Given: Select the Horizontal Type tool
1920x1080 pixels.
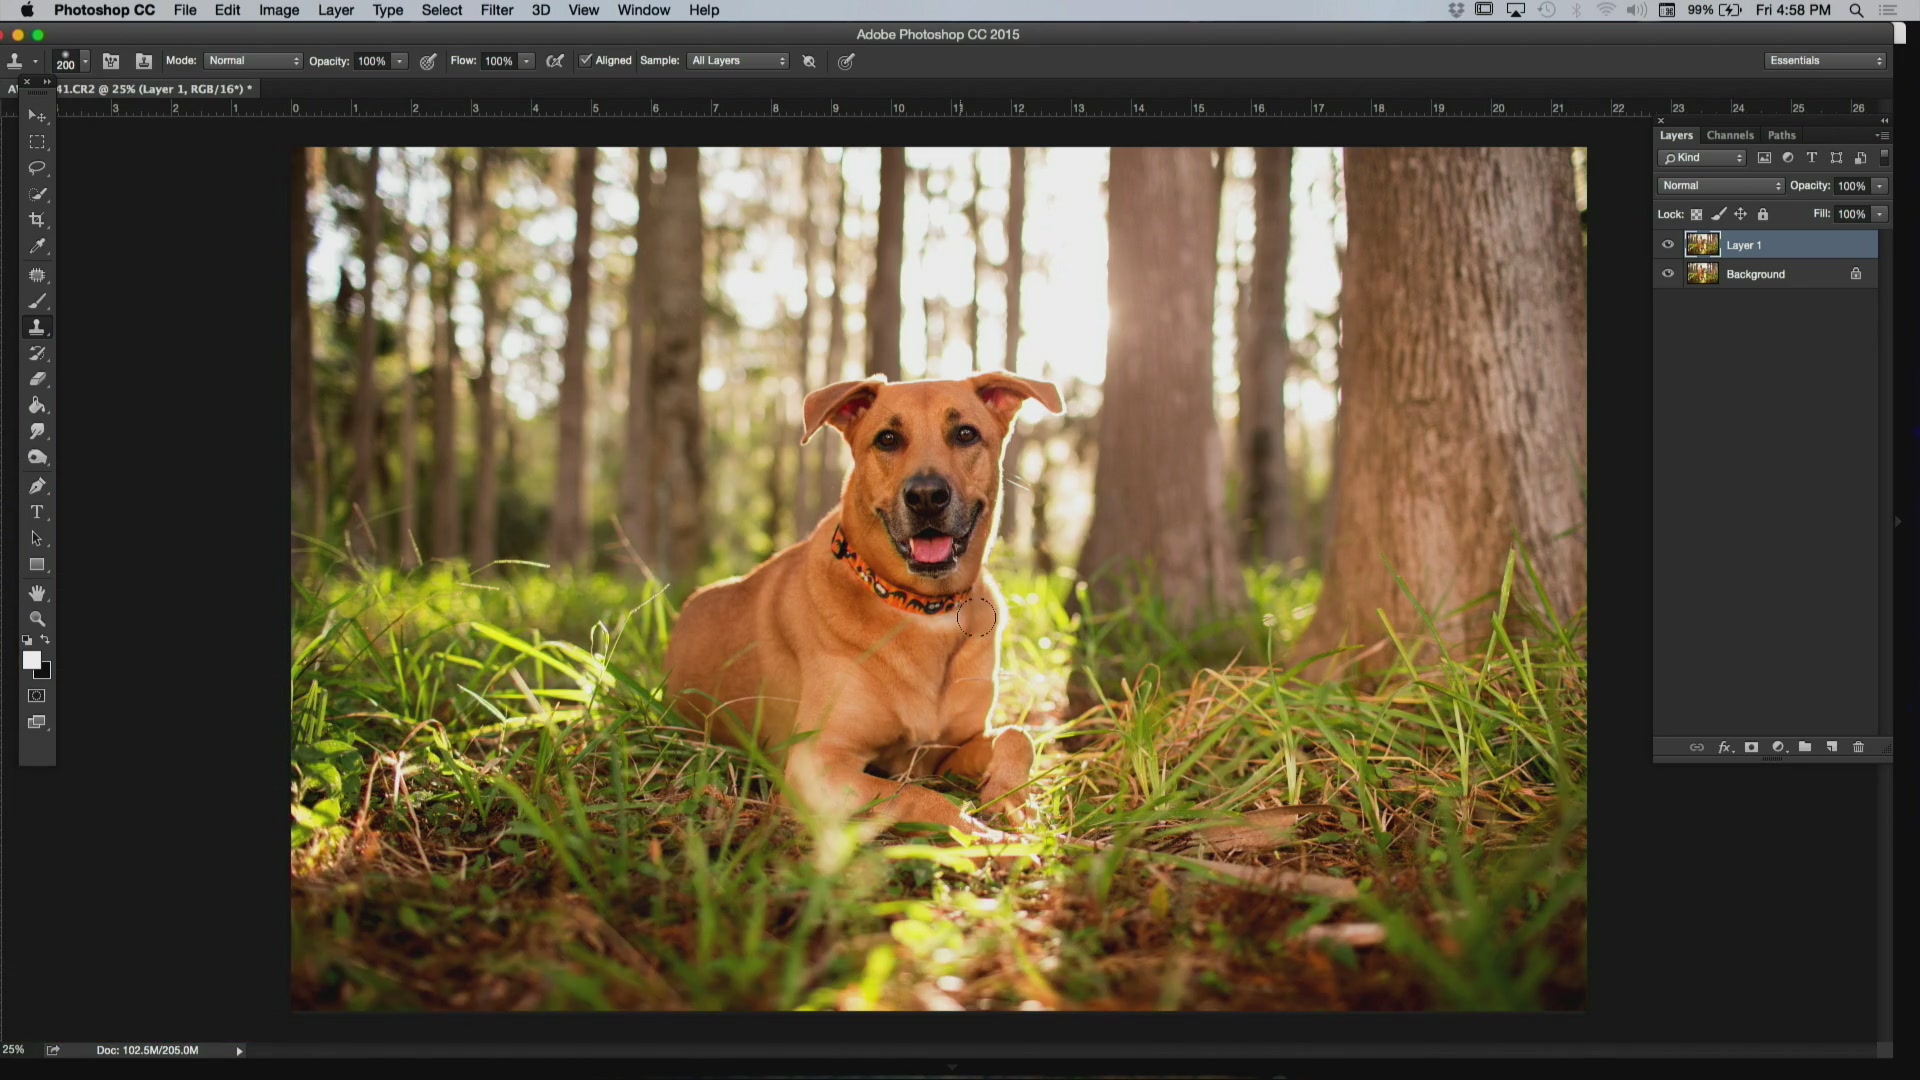Looking at the screenshot, I should [x=37, y=512].
